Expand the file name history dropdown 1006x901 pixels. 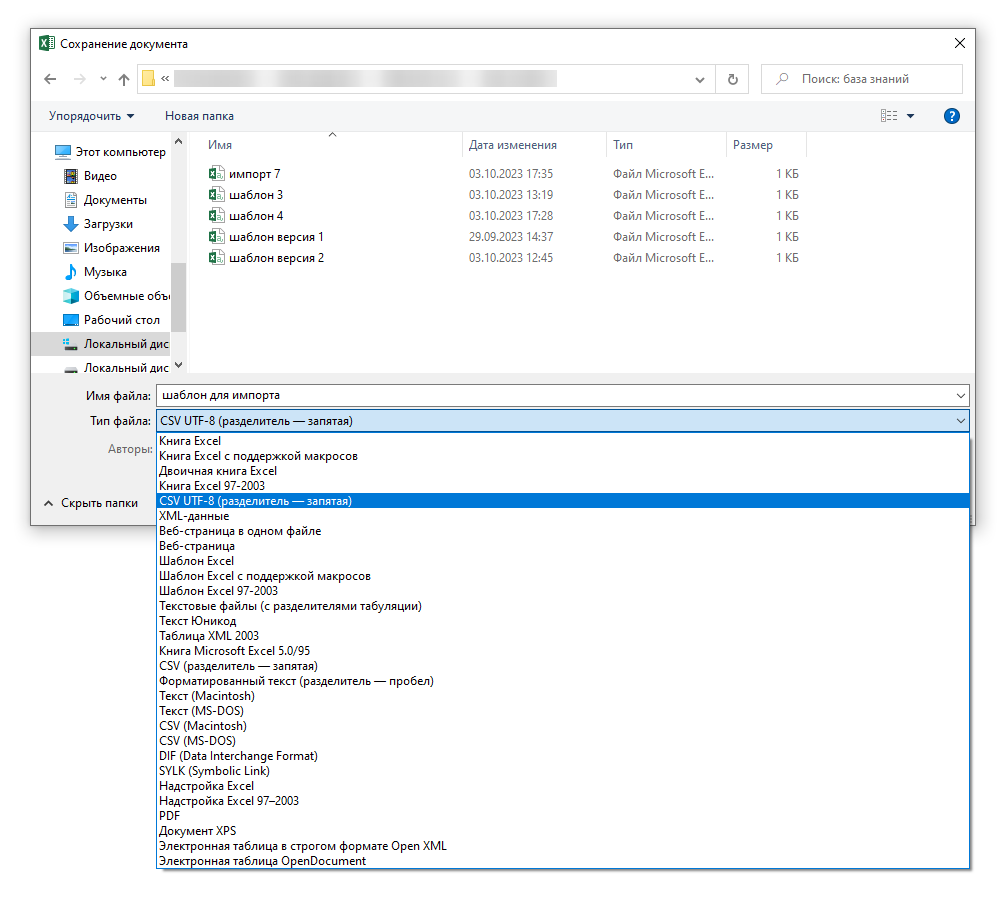point(960,395)
